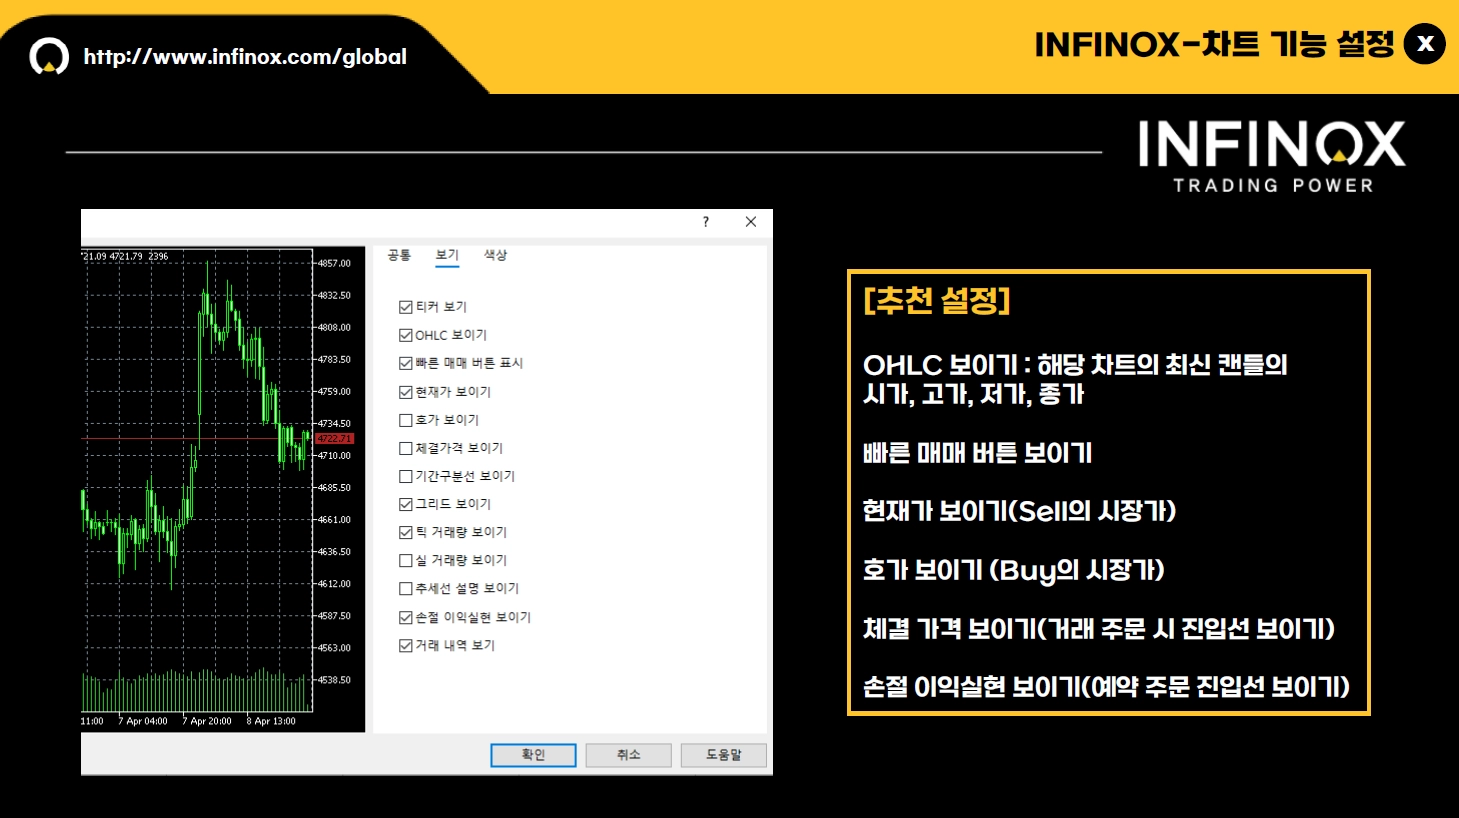Confirm settings with the 확인 button
The width and height of the screenshot is (1459, 818).
point(533,755)
